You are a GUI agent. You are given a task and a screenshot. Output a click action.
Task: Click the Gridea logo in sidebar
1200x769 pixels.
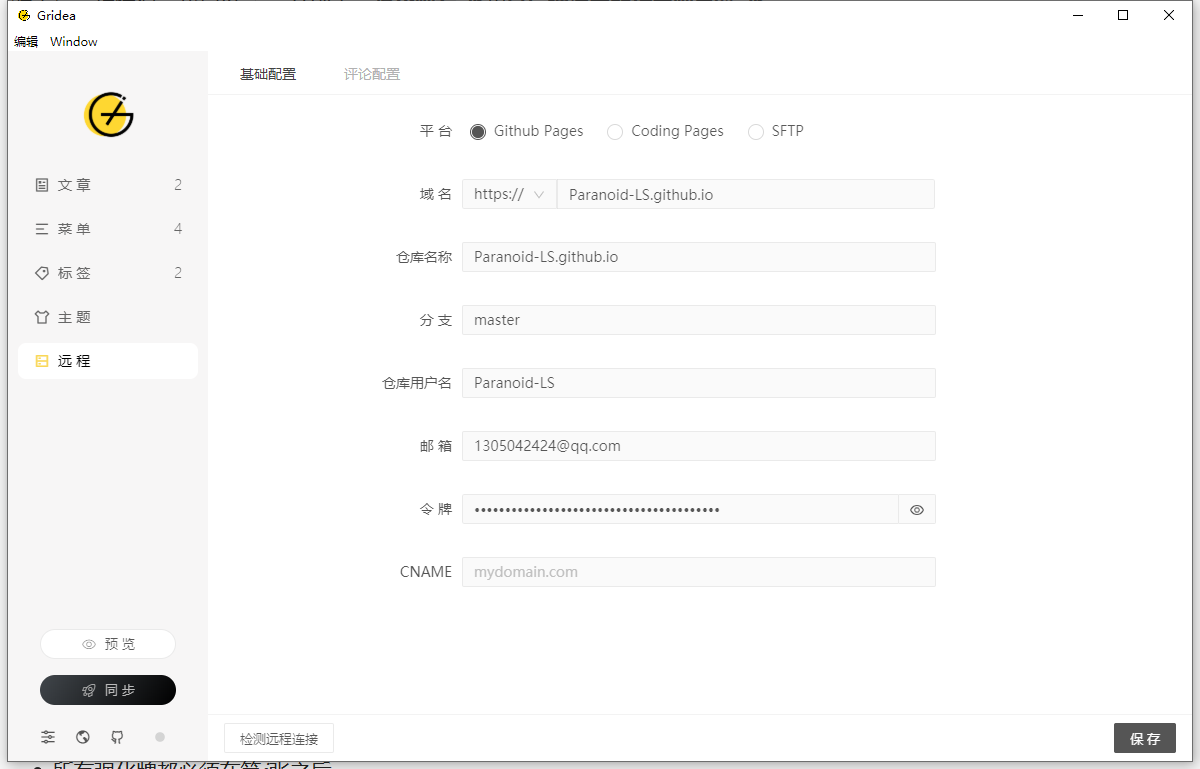pyautogui.click(x=109, y=115)
